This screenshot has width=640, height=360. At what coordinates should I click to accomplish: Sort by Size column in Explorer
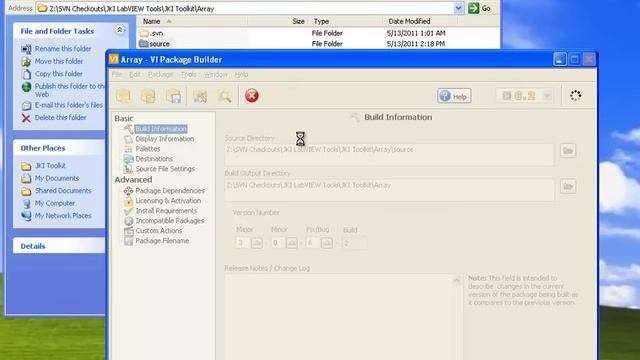point(278,21)
